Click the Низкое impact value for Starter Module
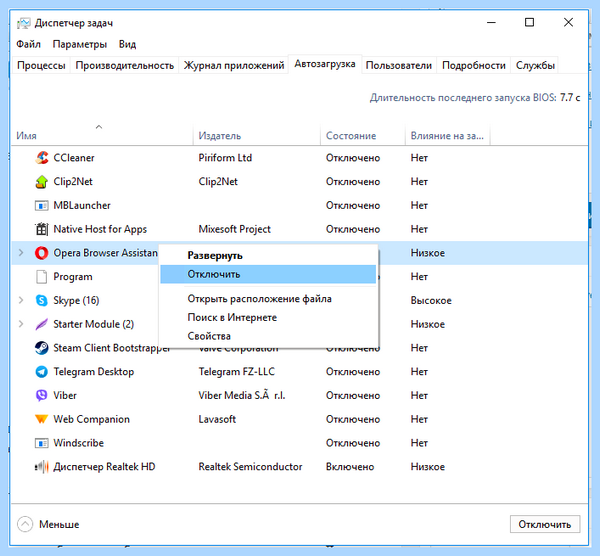 (x=428, y=324)
